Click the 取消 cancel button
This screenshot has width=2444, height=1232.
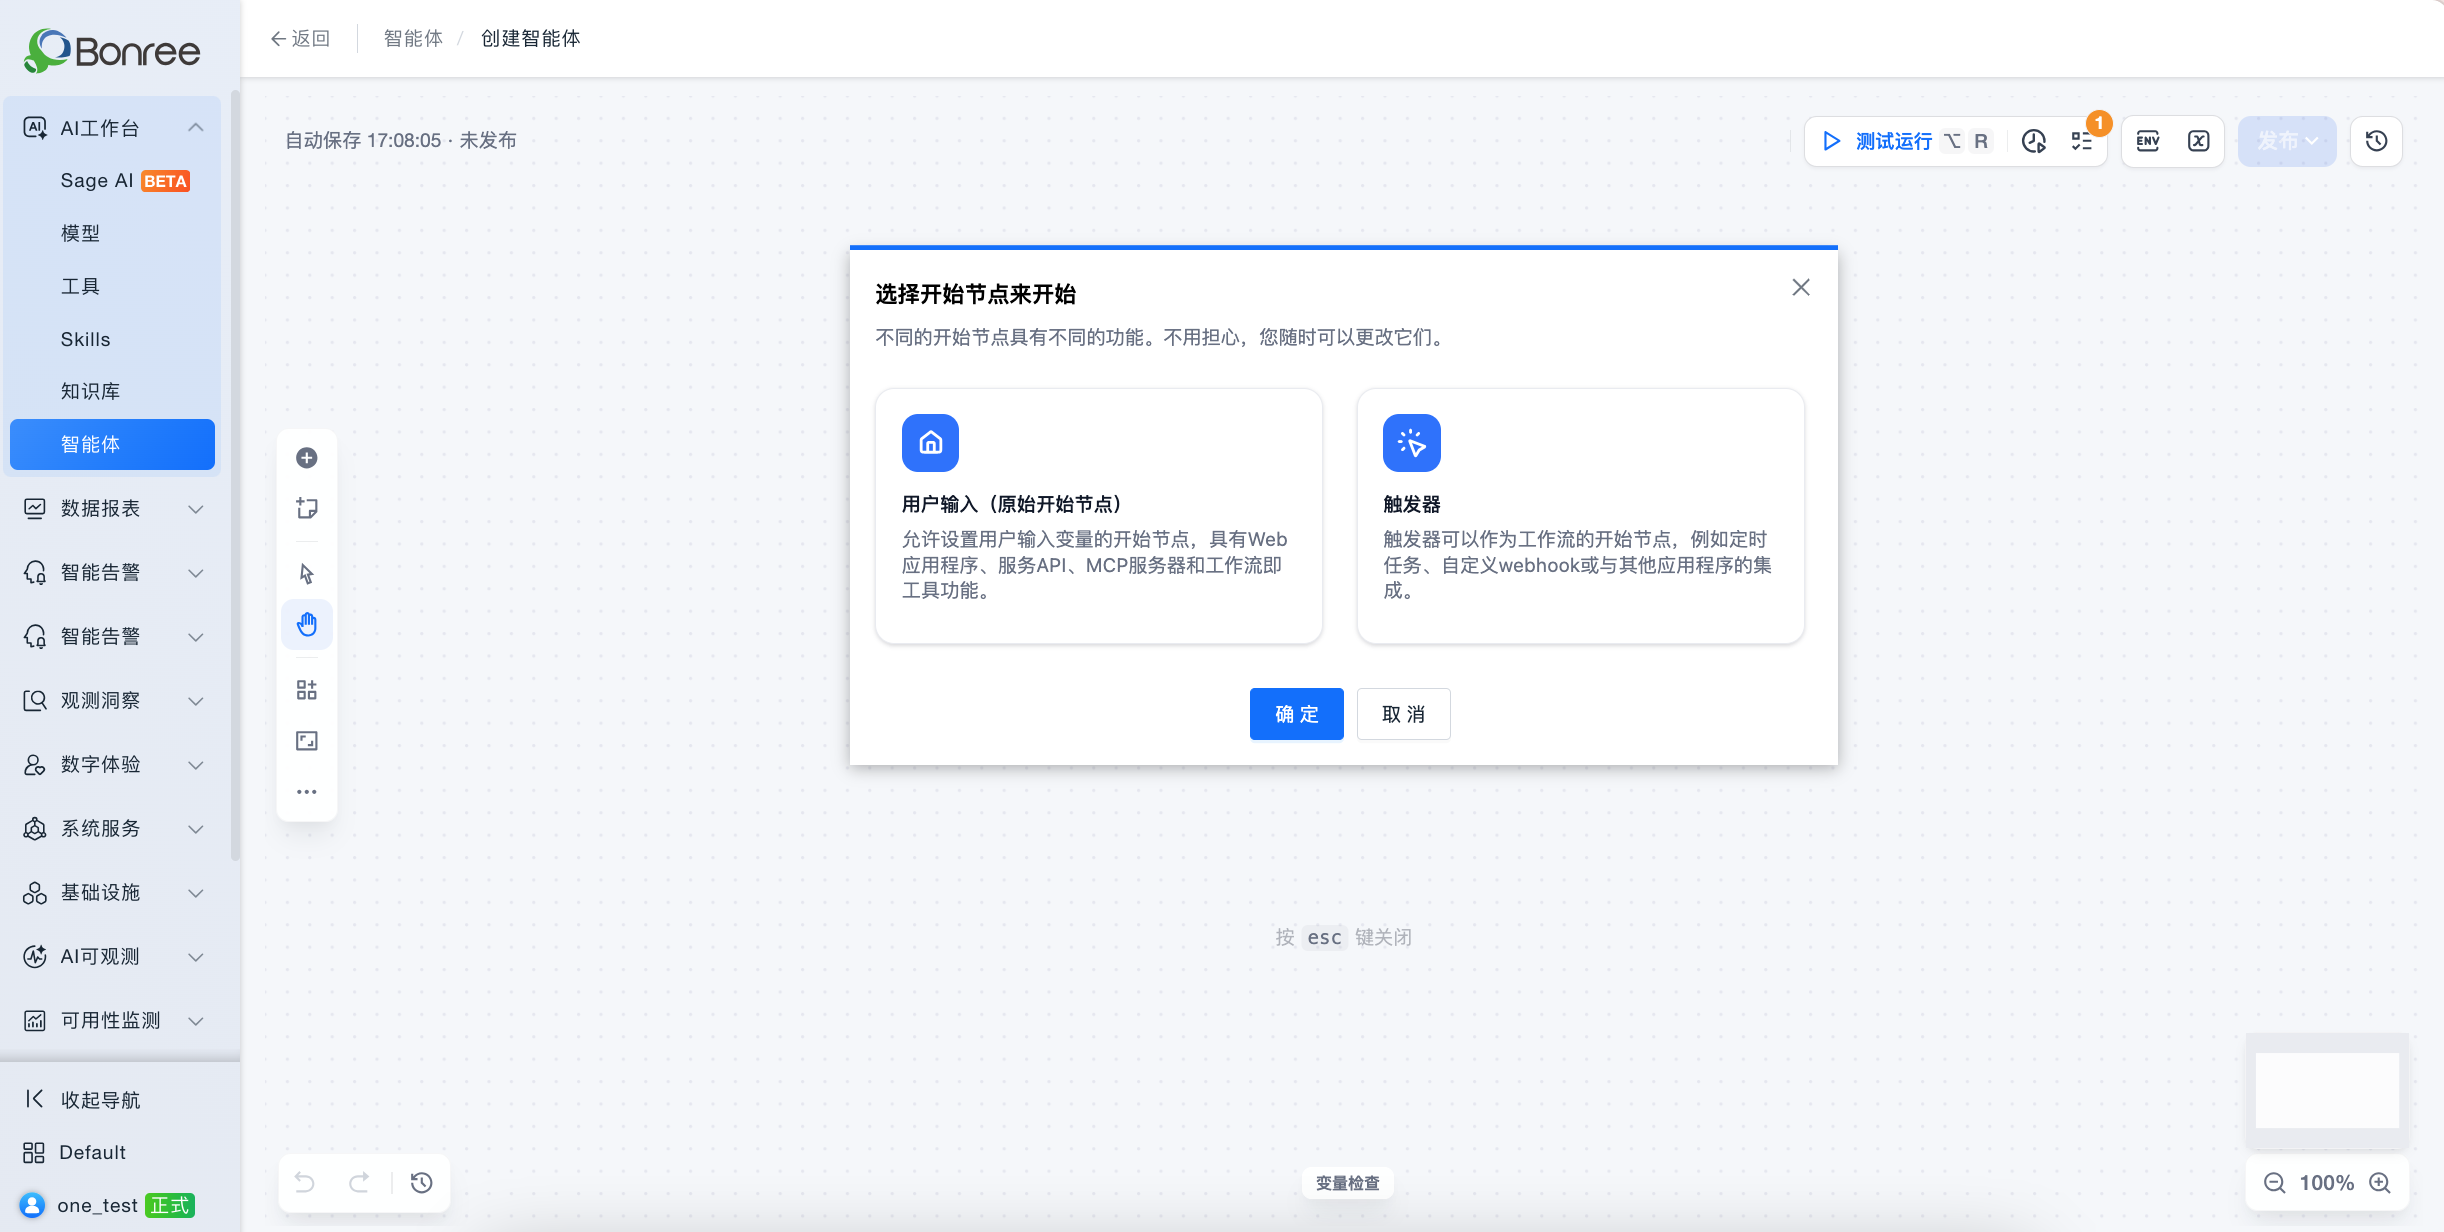1404,714
